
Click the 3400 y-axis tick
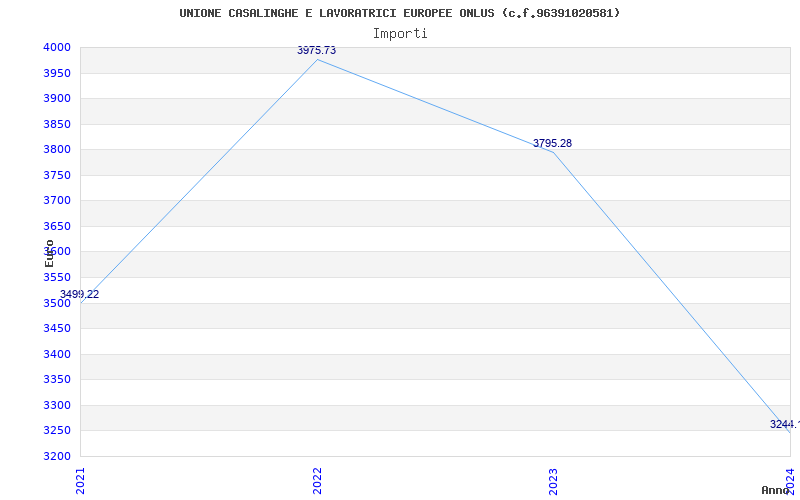(57, 354)
